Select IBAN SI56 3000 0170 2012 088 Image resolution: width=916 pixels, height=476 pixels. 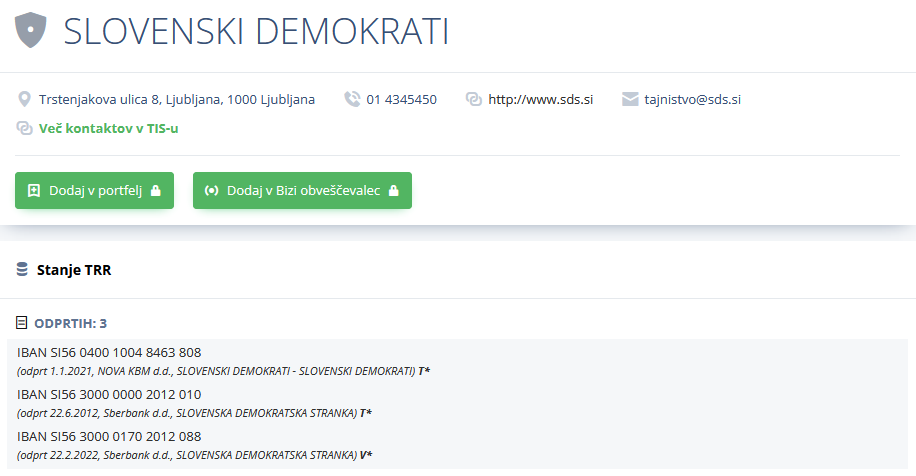coord(109,436)
